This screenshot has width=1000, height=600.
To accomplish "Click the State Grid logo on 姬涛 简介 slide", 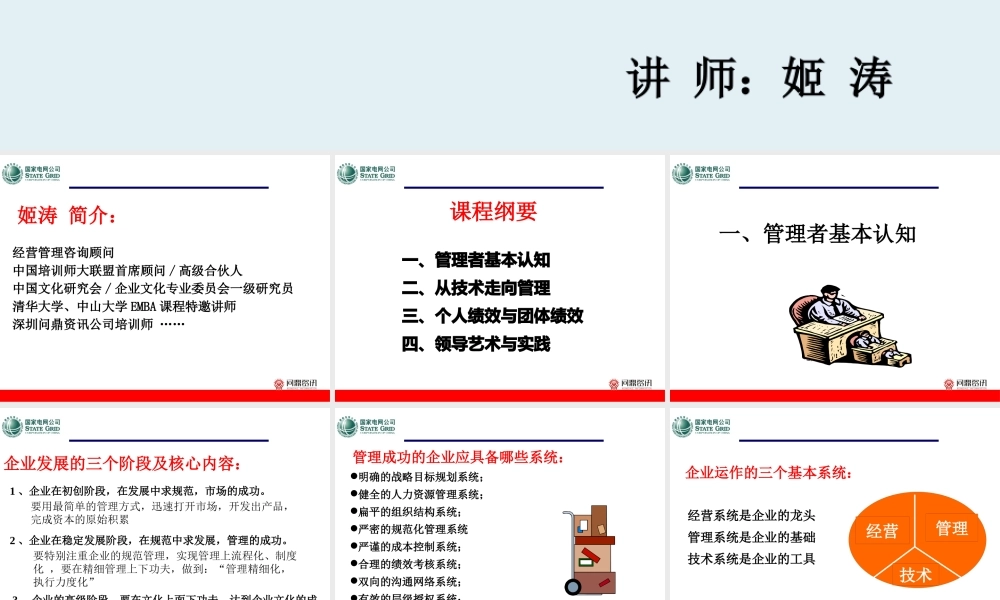I will [31, 173].
